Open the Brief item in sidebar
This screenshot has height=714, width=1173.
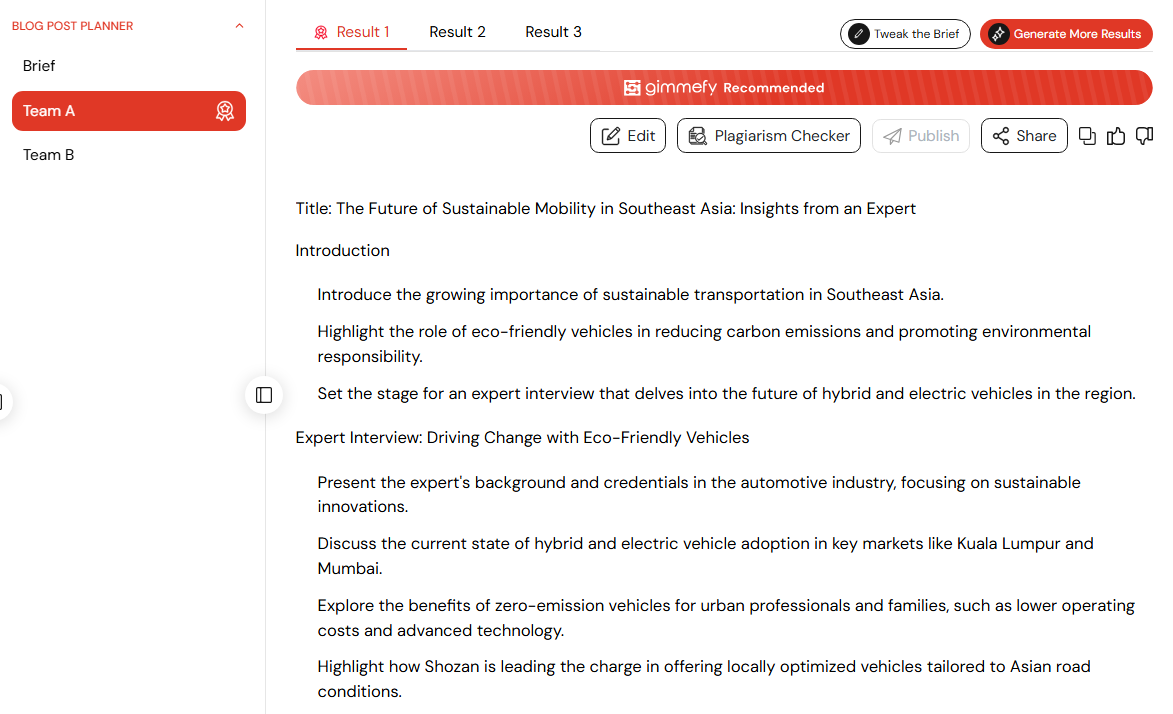pos(39,66)
